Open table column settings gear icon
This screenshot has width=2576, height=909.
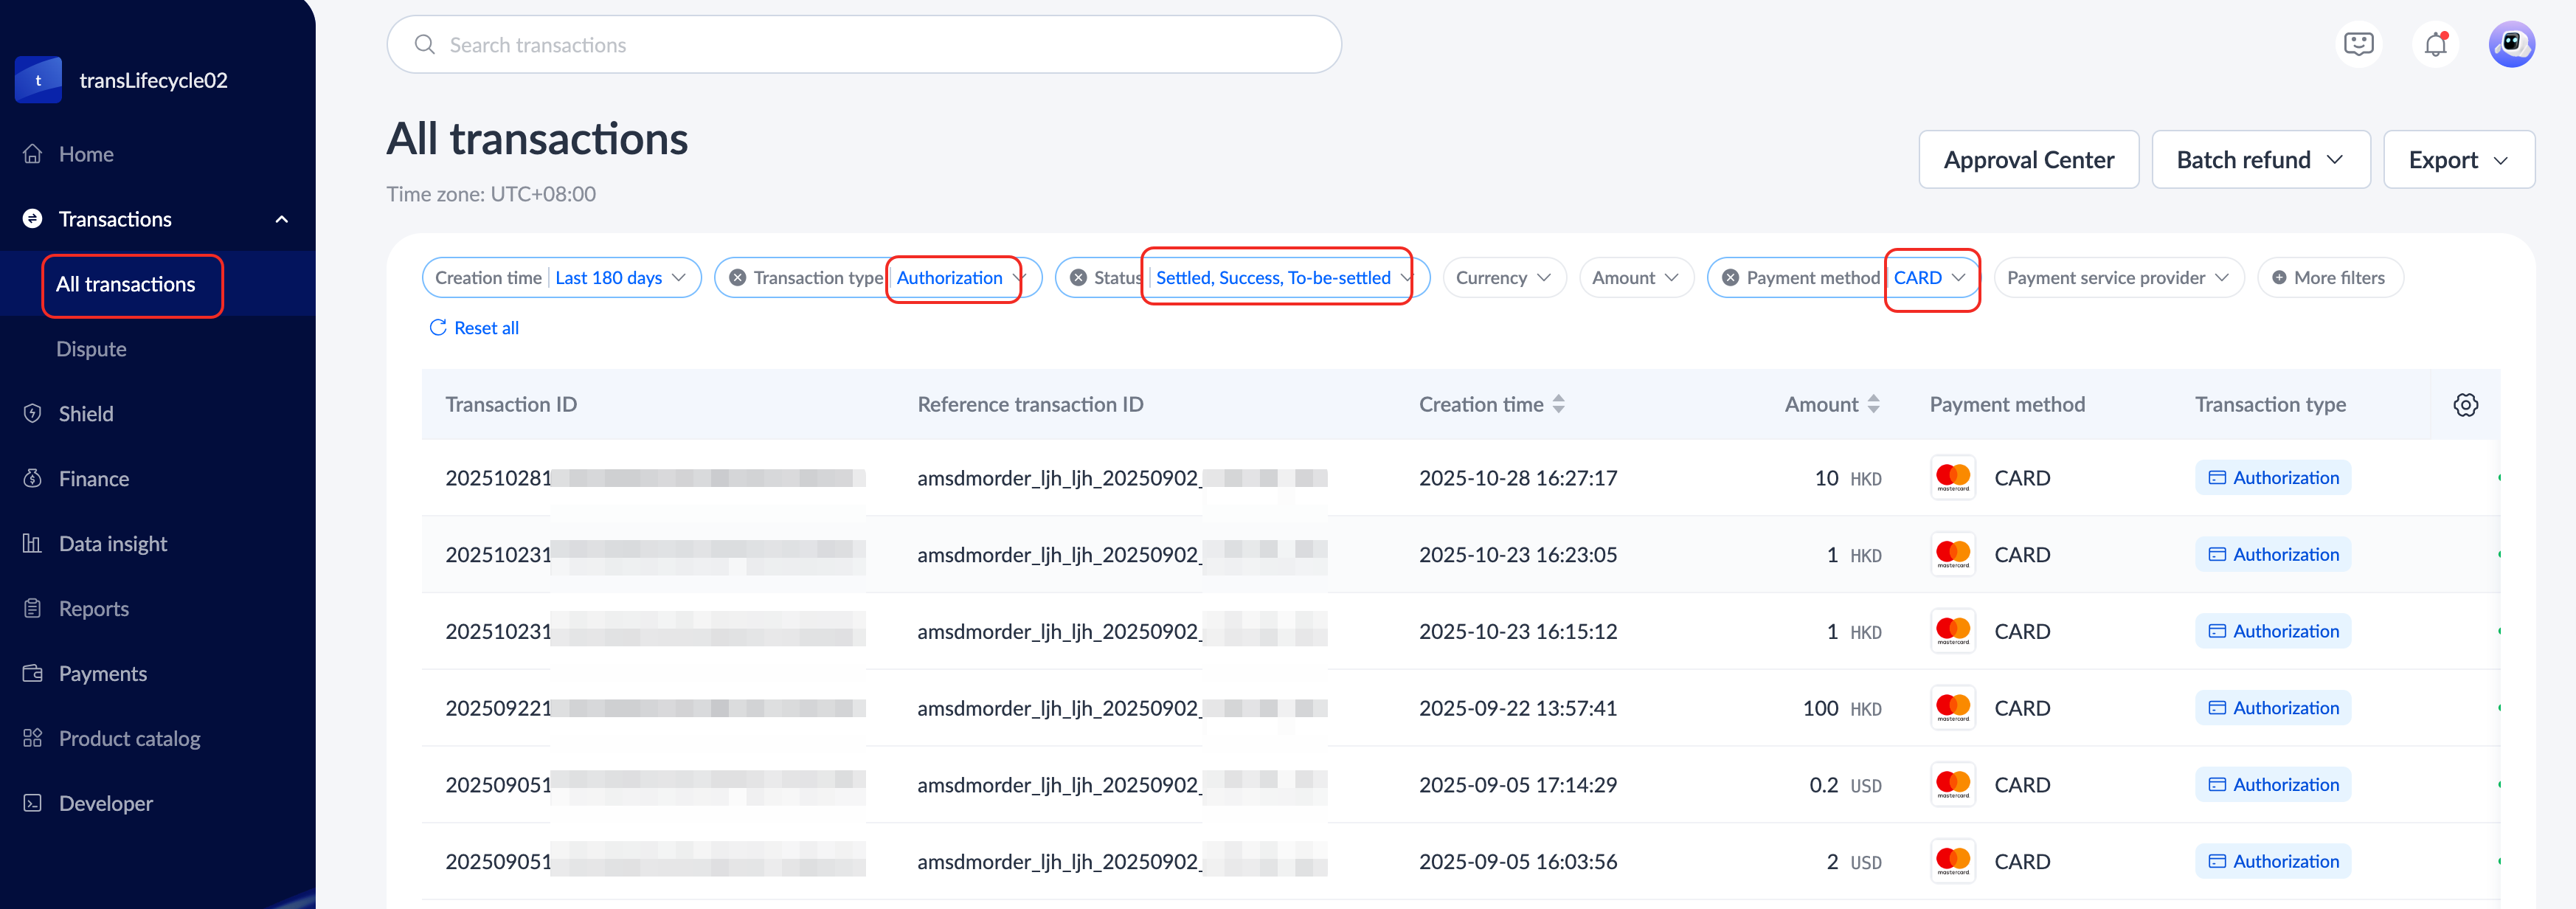point(2465,405)
